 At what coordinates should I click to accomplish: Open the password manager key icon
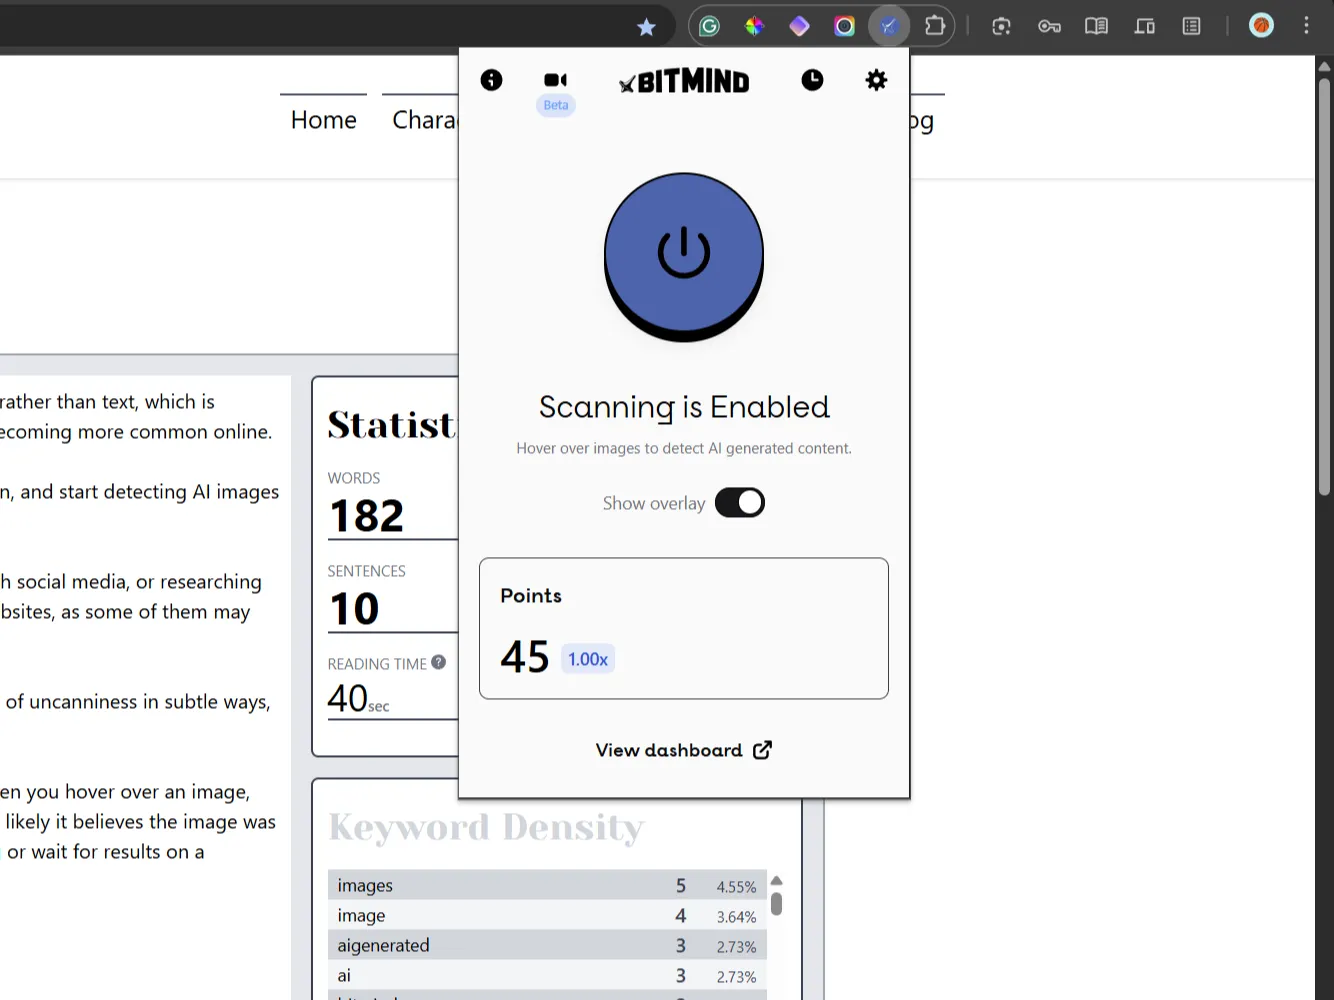click(x=1049, y=26)
